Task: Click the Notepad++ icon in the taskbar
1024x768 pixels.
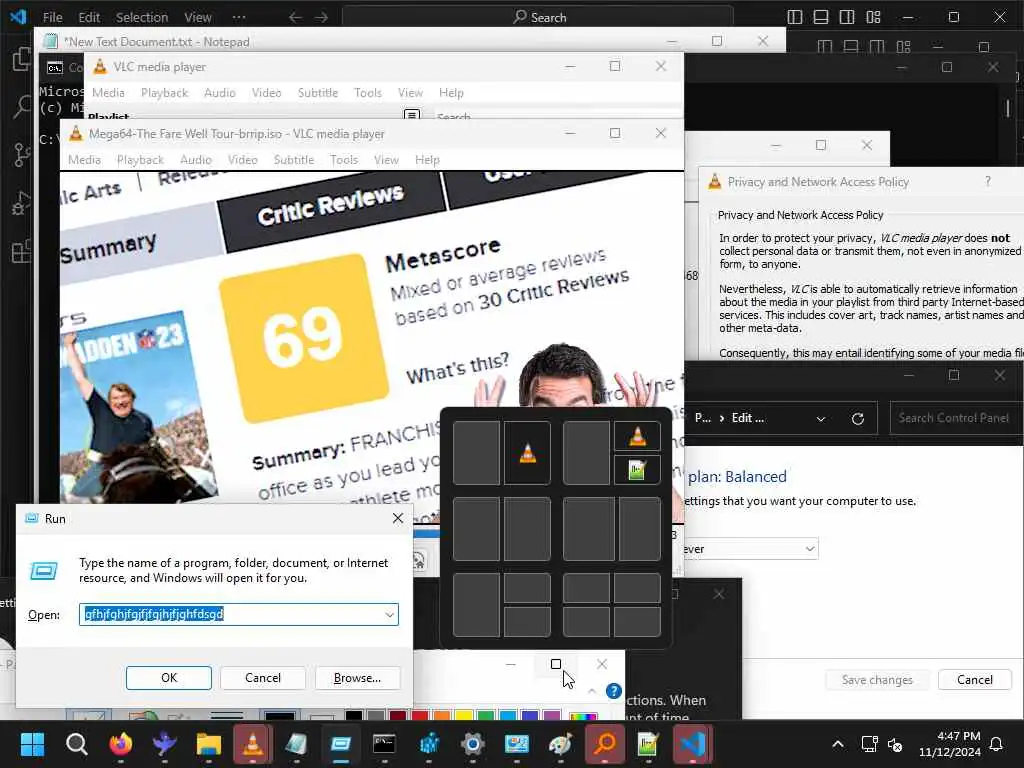Action: (x=648, y=744)
